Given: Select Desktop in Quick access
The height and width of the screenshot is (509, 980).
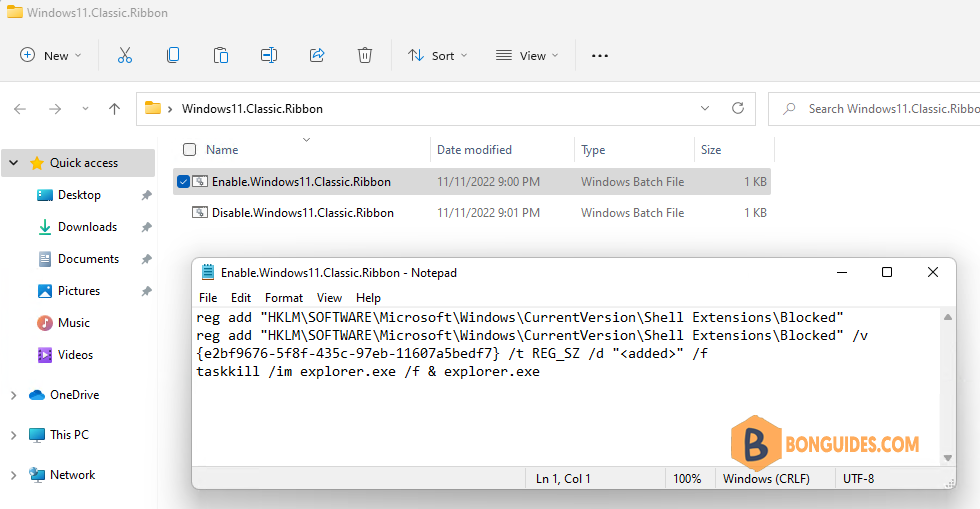Looking at the screenshot, I should point(79,195).
